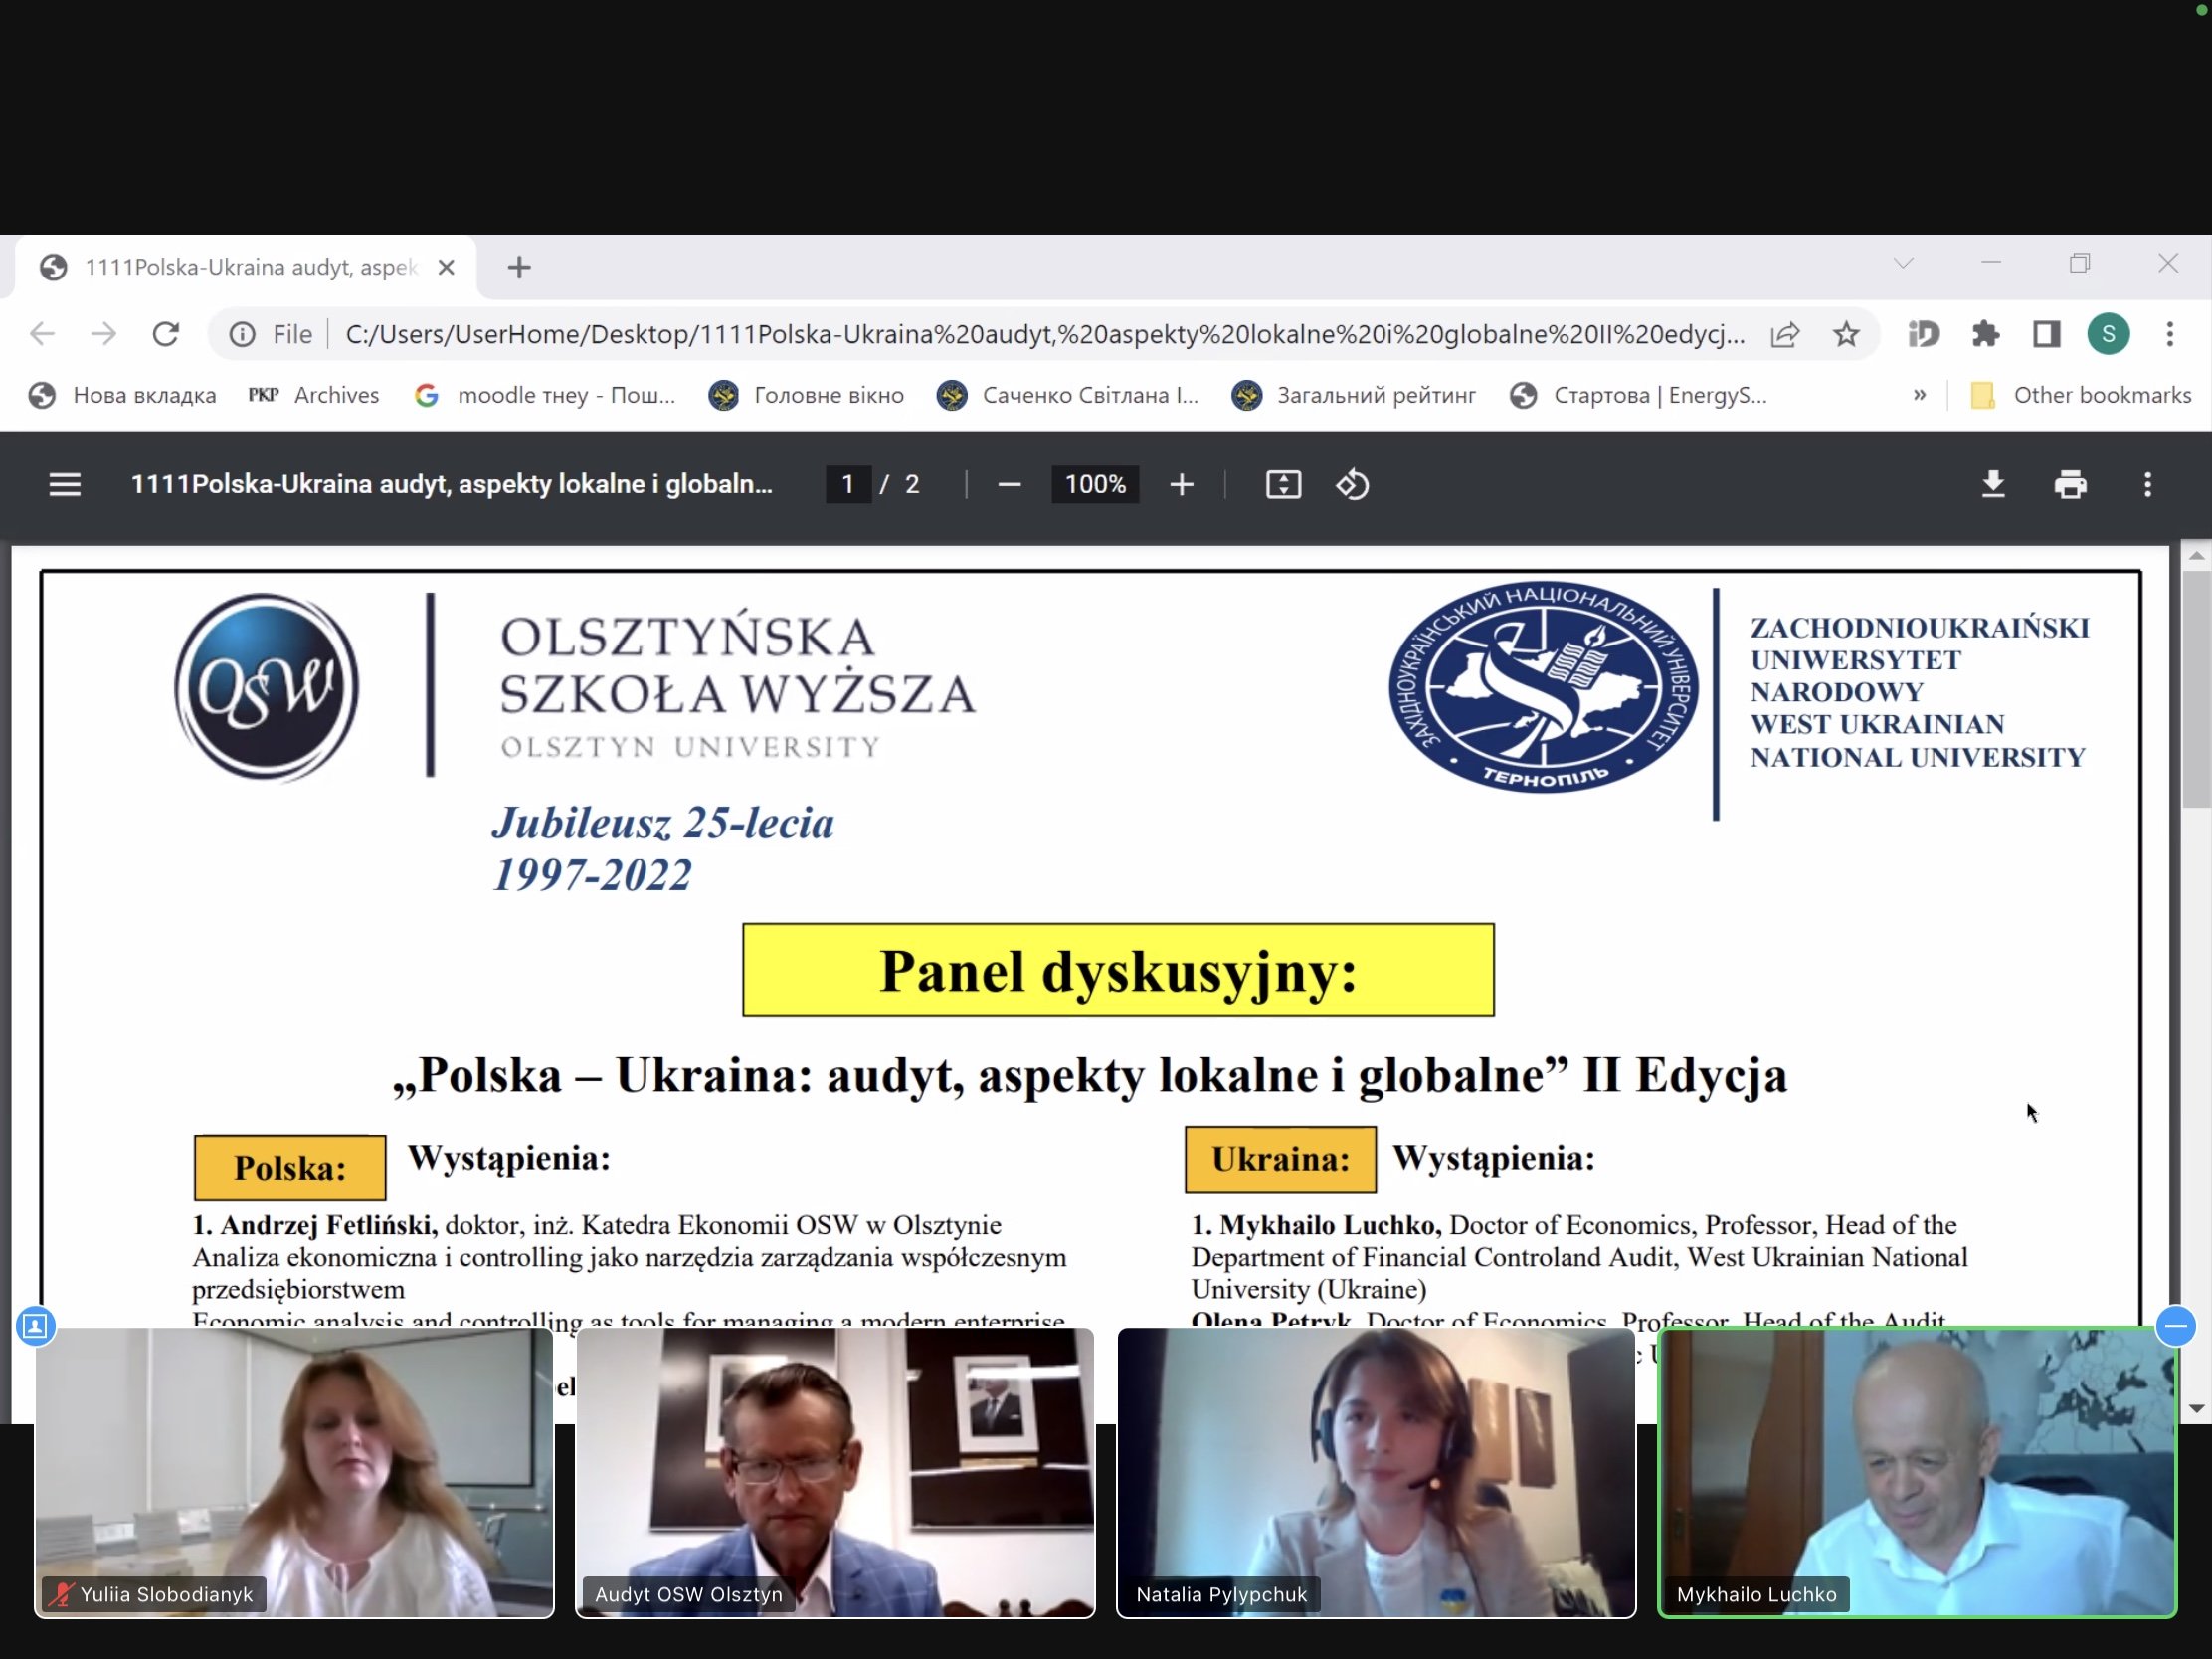Viewport: 2212px width, 1659px height.
Task: Click the Panel dyskusyjny yellow heading
Action: pos(1118,970)
